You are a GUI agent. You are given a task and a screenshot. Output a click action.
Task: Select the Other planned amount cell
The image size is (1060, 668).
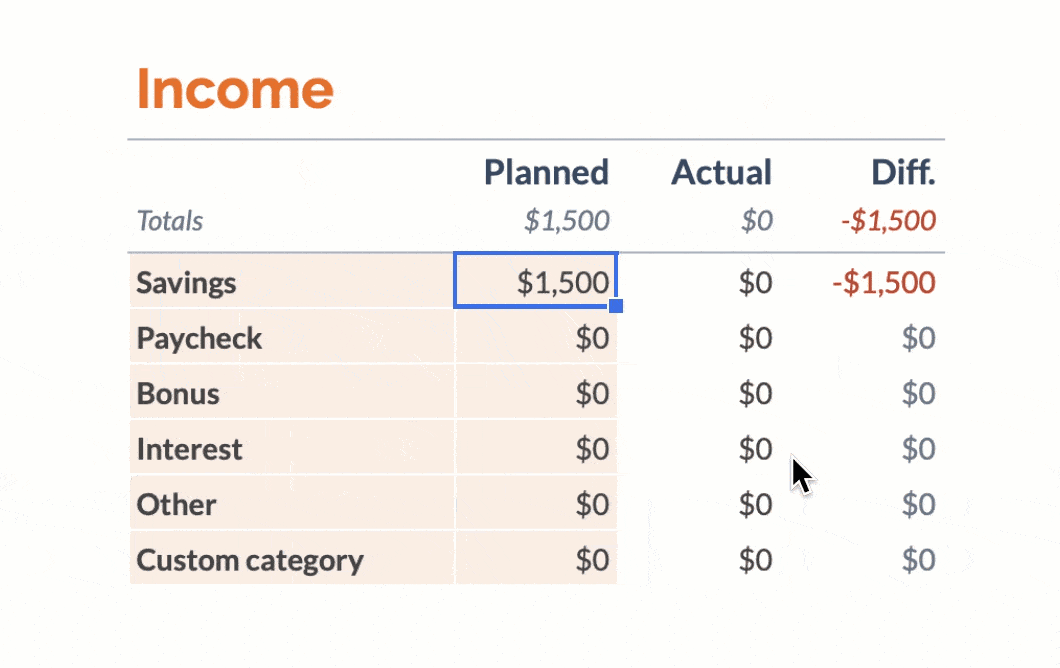pos(536,503)
